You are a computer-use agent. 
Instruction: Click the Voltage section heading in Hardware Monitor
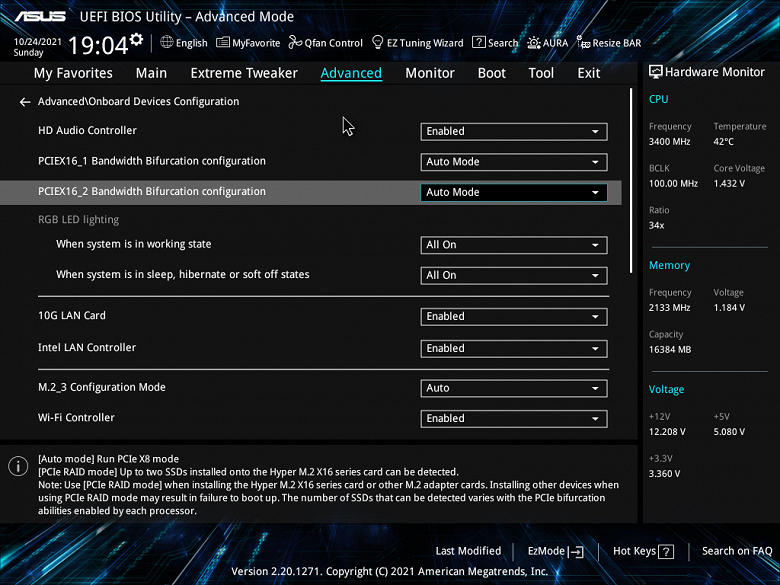[666, 390]
